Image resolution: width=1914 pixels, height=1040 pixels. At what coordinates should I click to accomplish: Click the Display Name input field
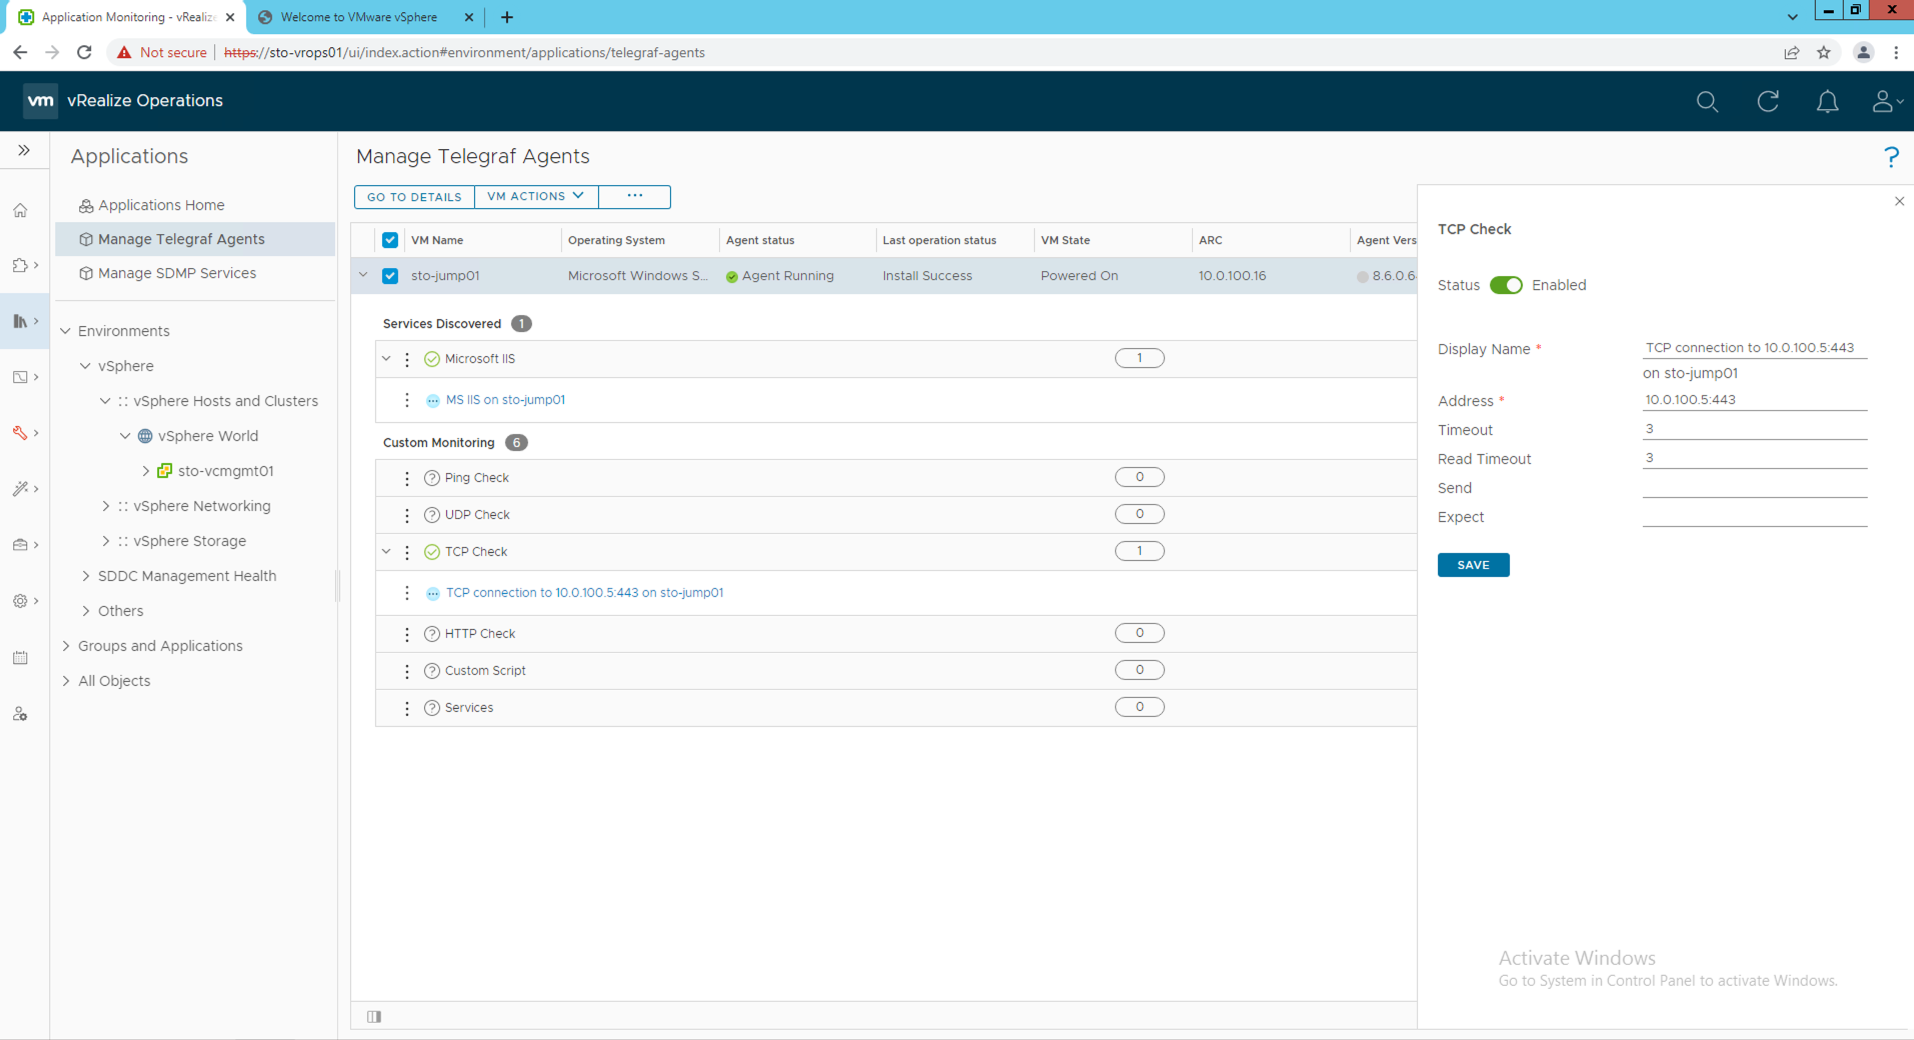pyautogui.click(x=1754, y=348)
